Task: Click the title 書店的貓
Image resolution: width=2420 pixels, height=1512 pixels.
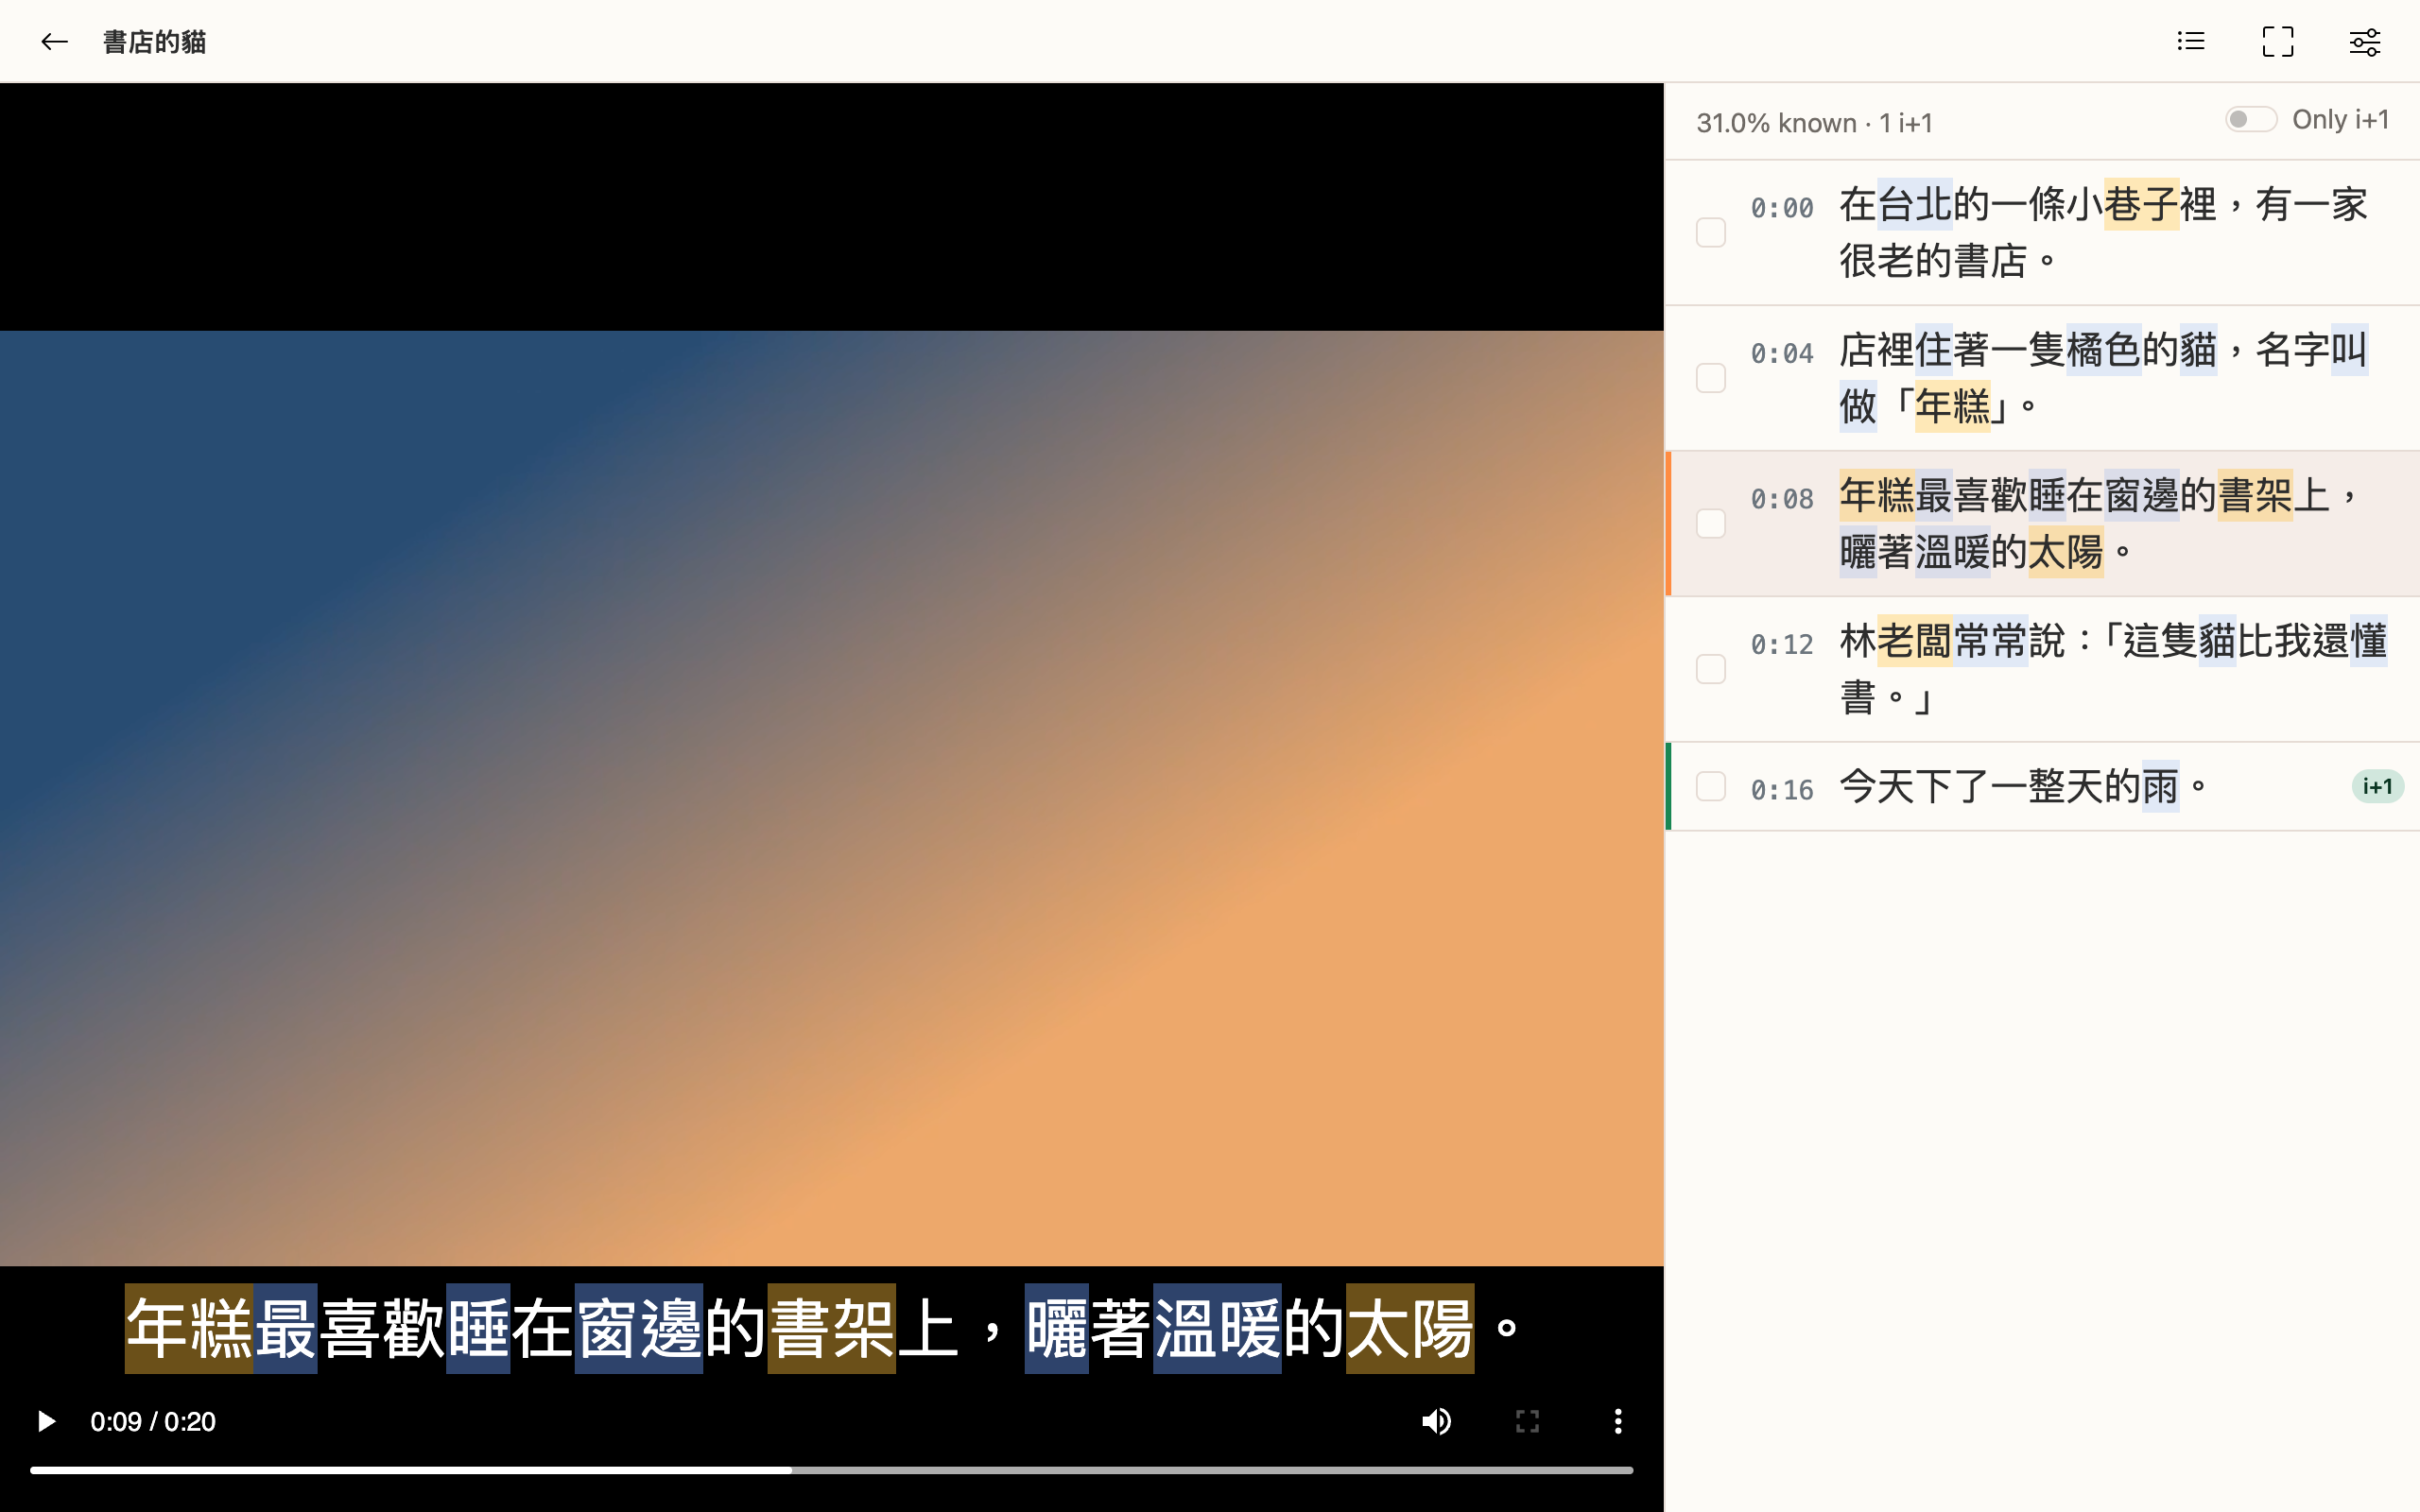Action: 154,42
